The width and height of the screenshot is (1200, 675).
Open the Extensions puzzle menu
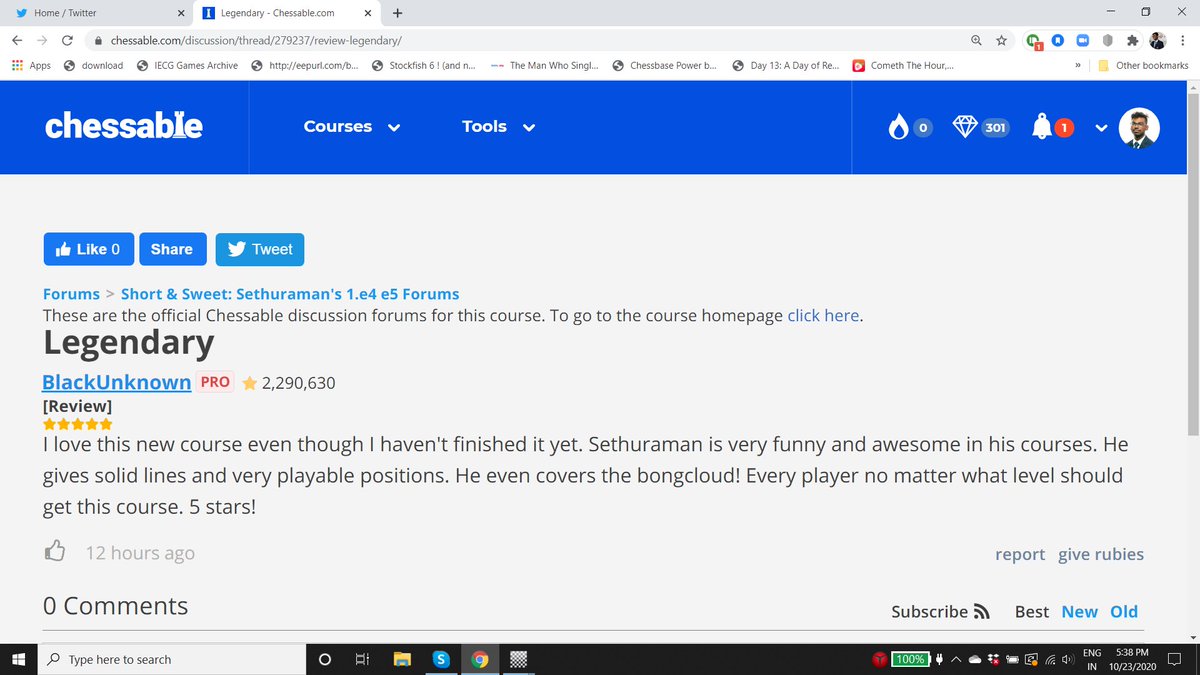(1132, 41)
